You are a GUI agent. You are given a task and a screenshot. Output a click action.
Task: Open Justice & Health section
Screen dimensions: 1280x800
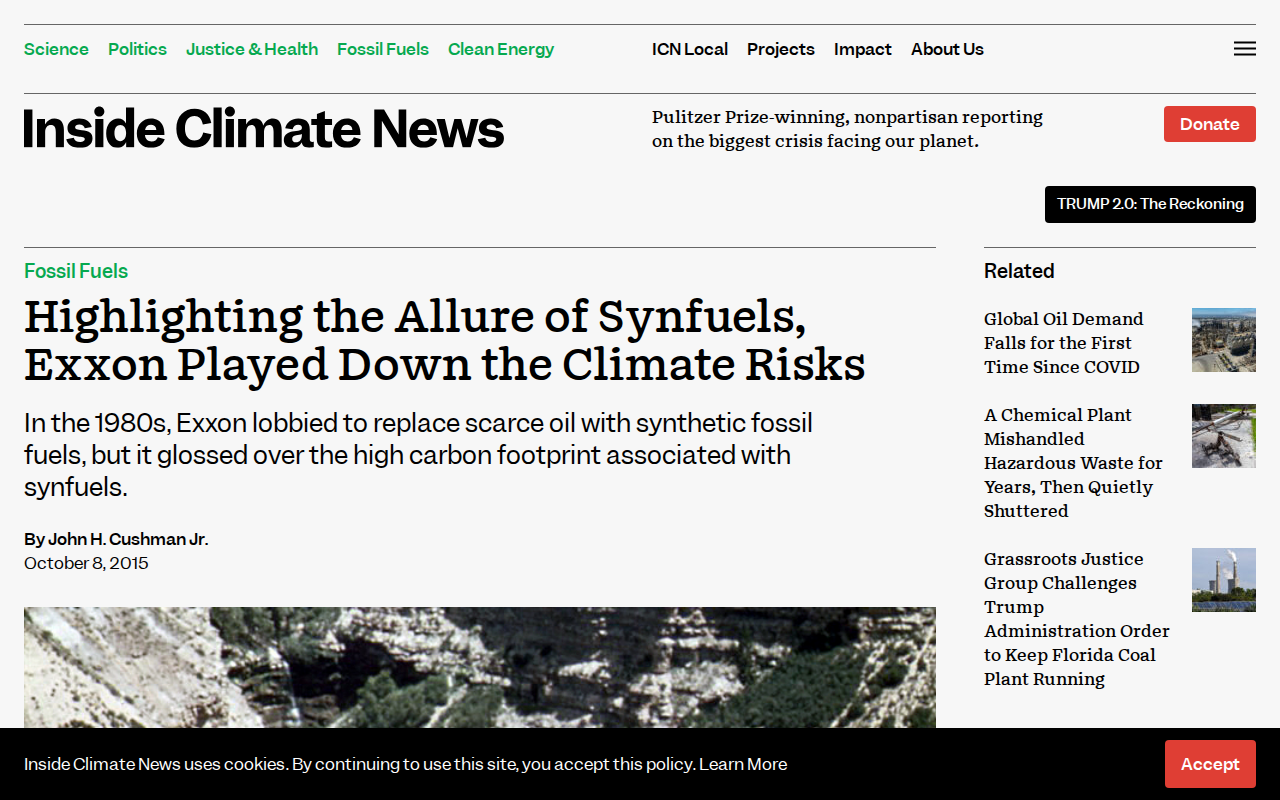point(252,49)
